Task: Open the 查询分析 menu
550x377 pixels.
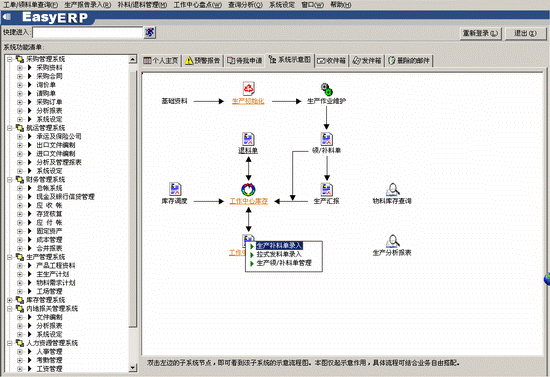Action: click(245, 5)
